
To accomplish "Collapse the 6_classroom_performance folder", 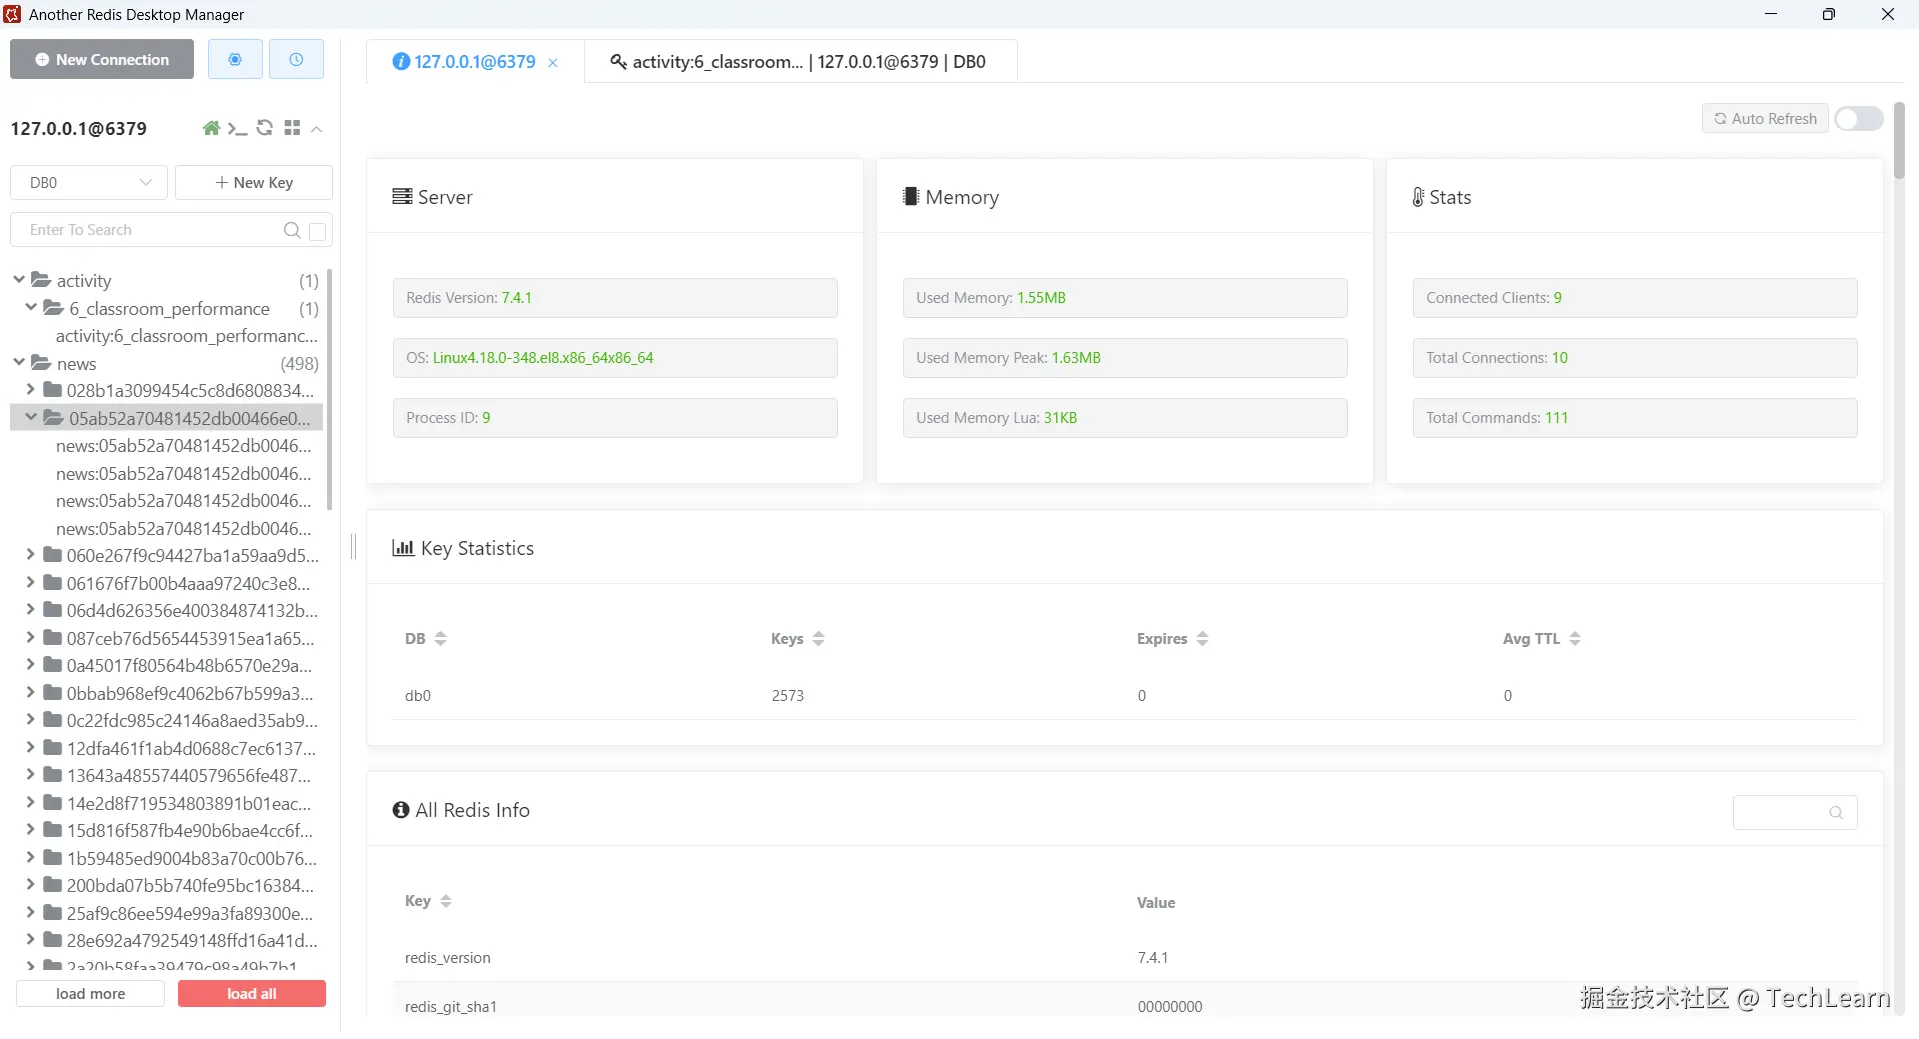I will click(31, 308).
